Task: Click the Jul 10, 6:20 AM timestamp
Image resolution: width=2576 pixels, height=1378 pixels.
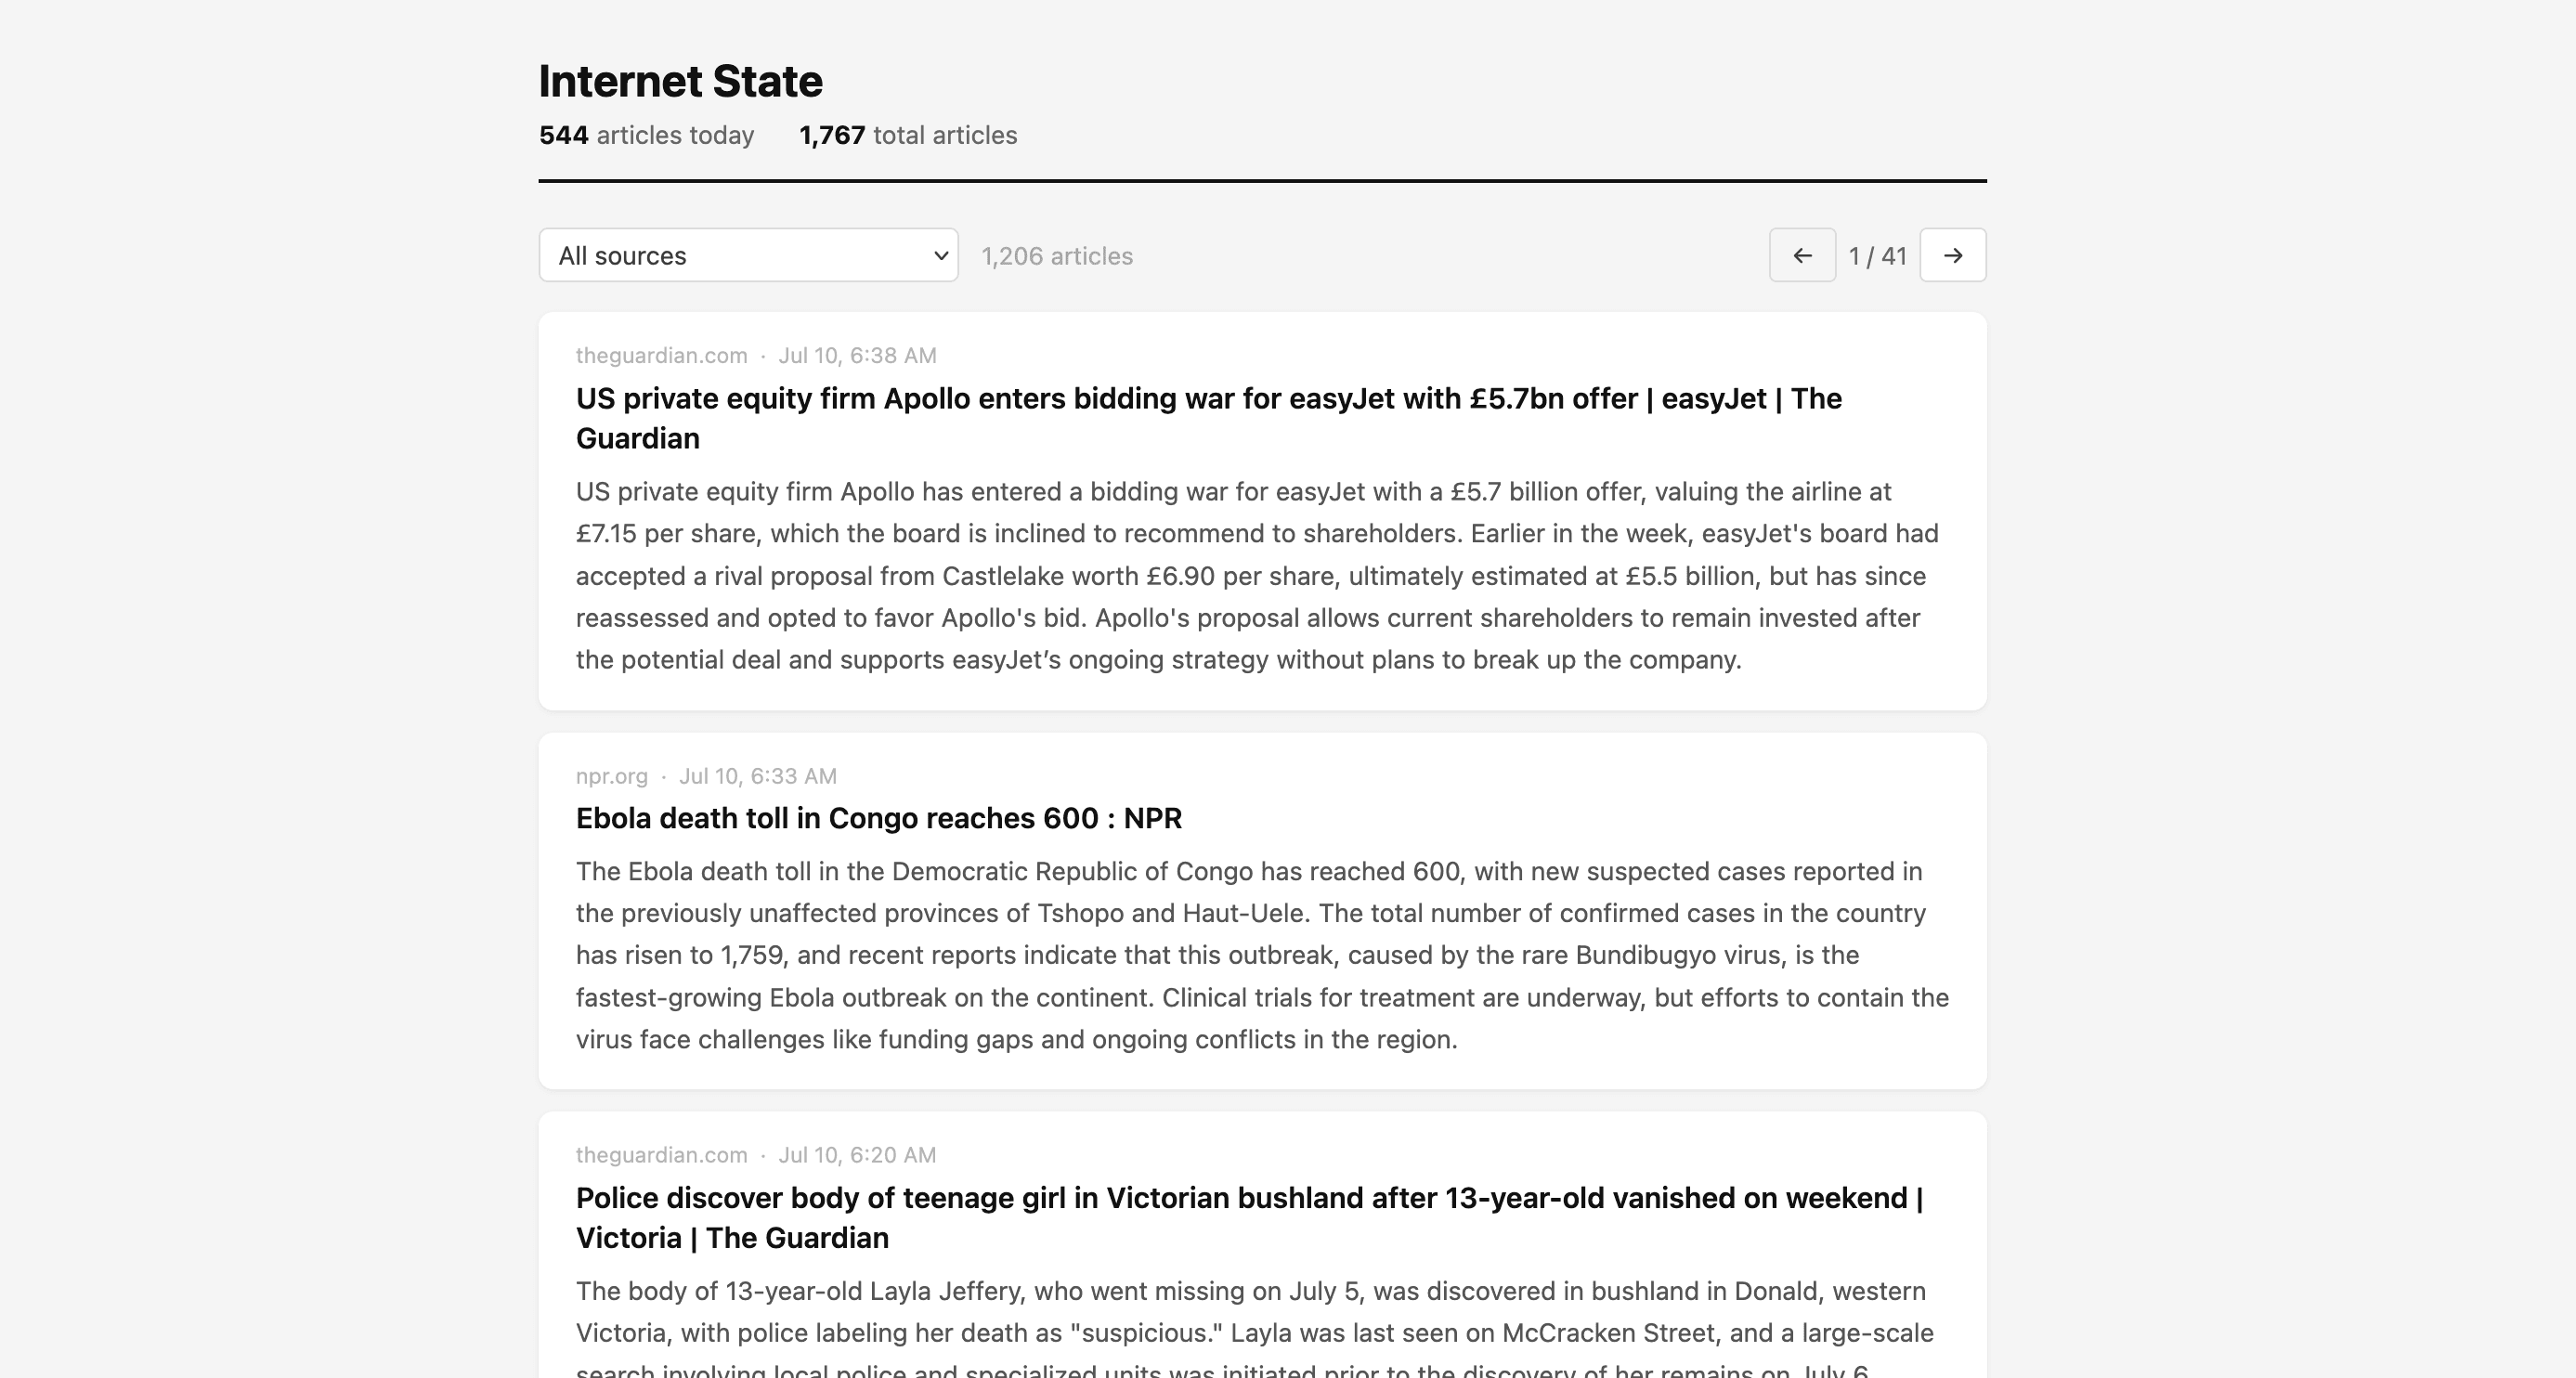Action: tap(857, 1155)
